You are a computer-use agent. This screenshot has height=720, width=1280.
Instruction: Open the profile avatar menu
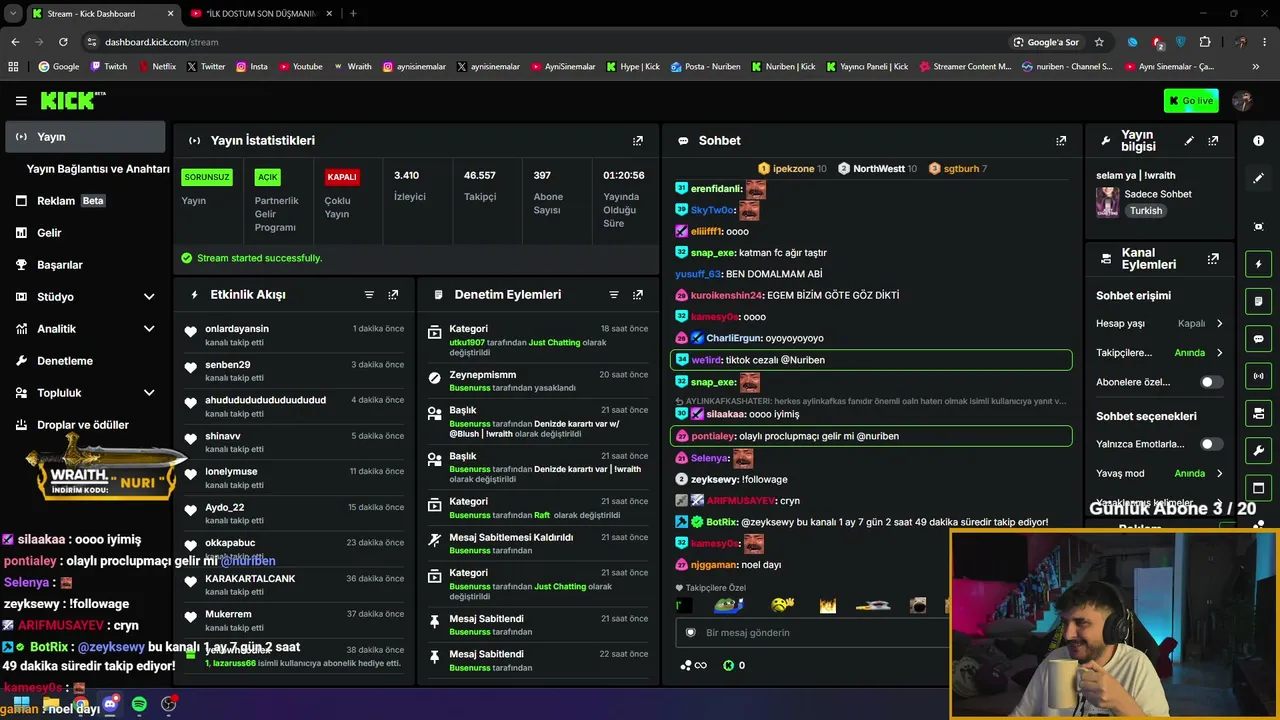1243,101
